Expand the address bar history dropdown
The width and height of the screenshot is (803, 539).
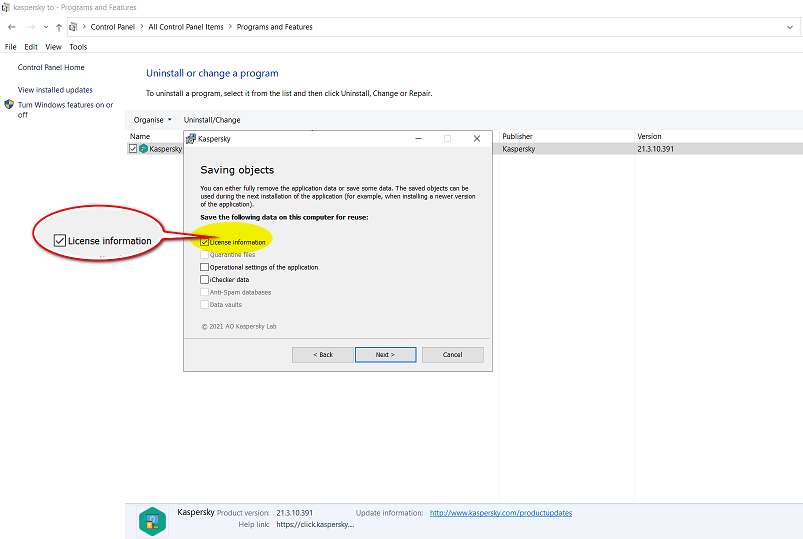click(790, 27)
